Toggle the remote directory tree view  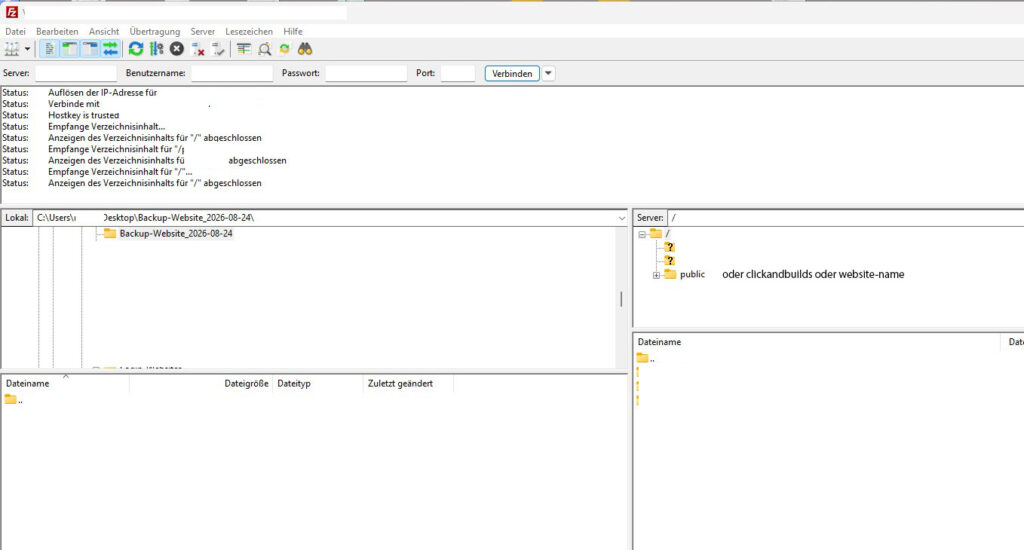coord(90,49)
